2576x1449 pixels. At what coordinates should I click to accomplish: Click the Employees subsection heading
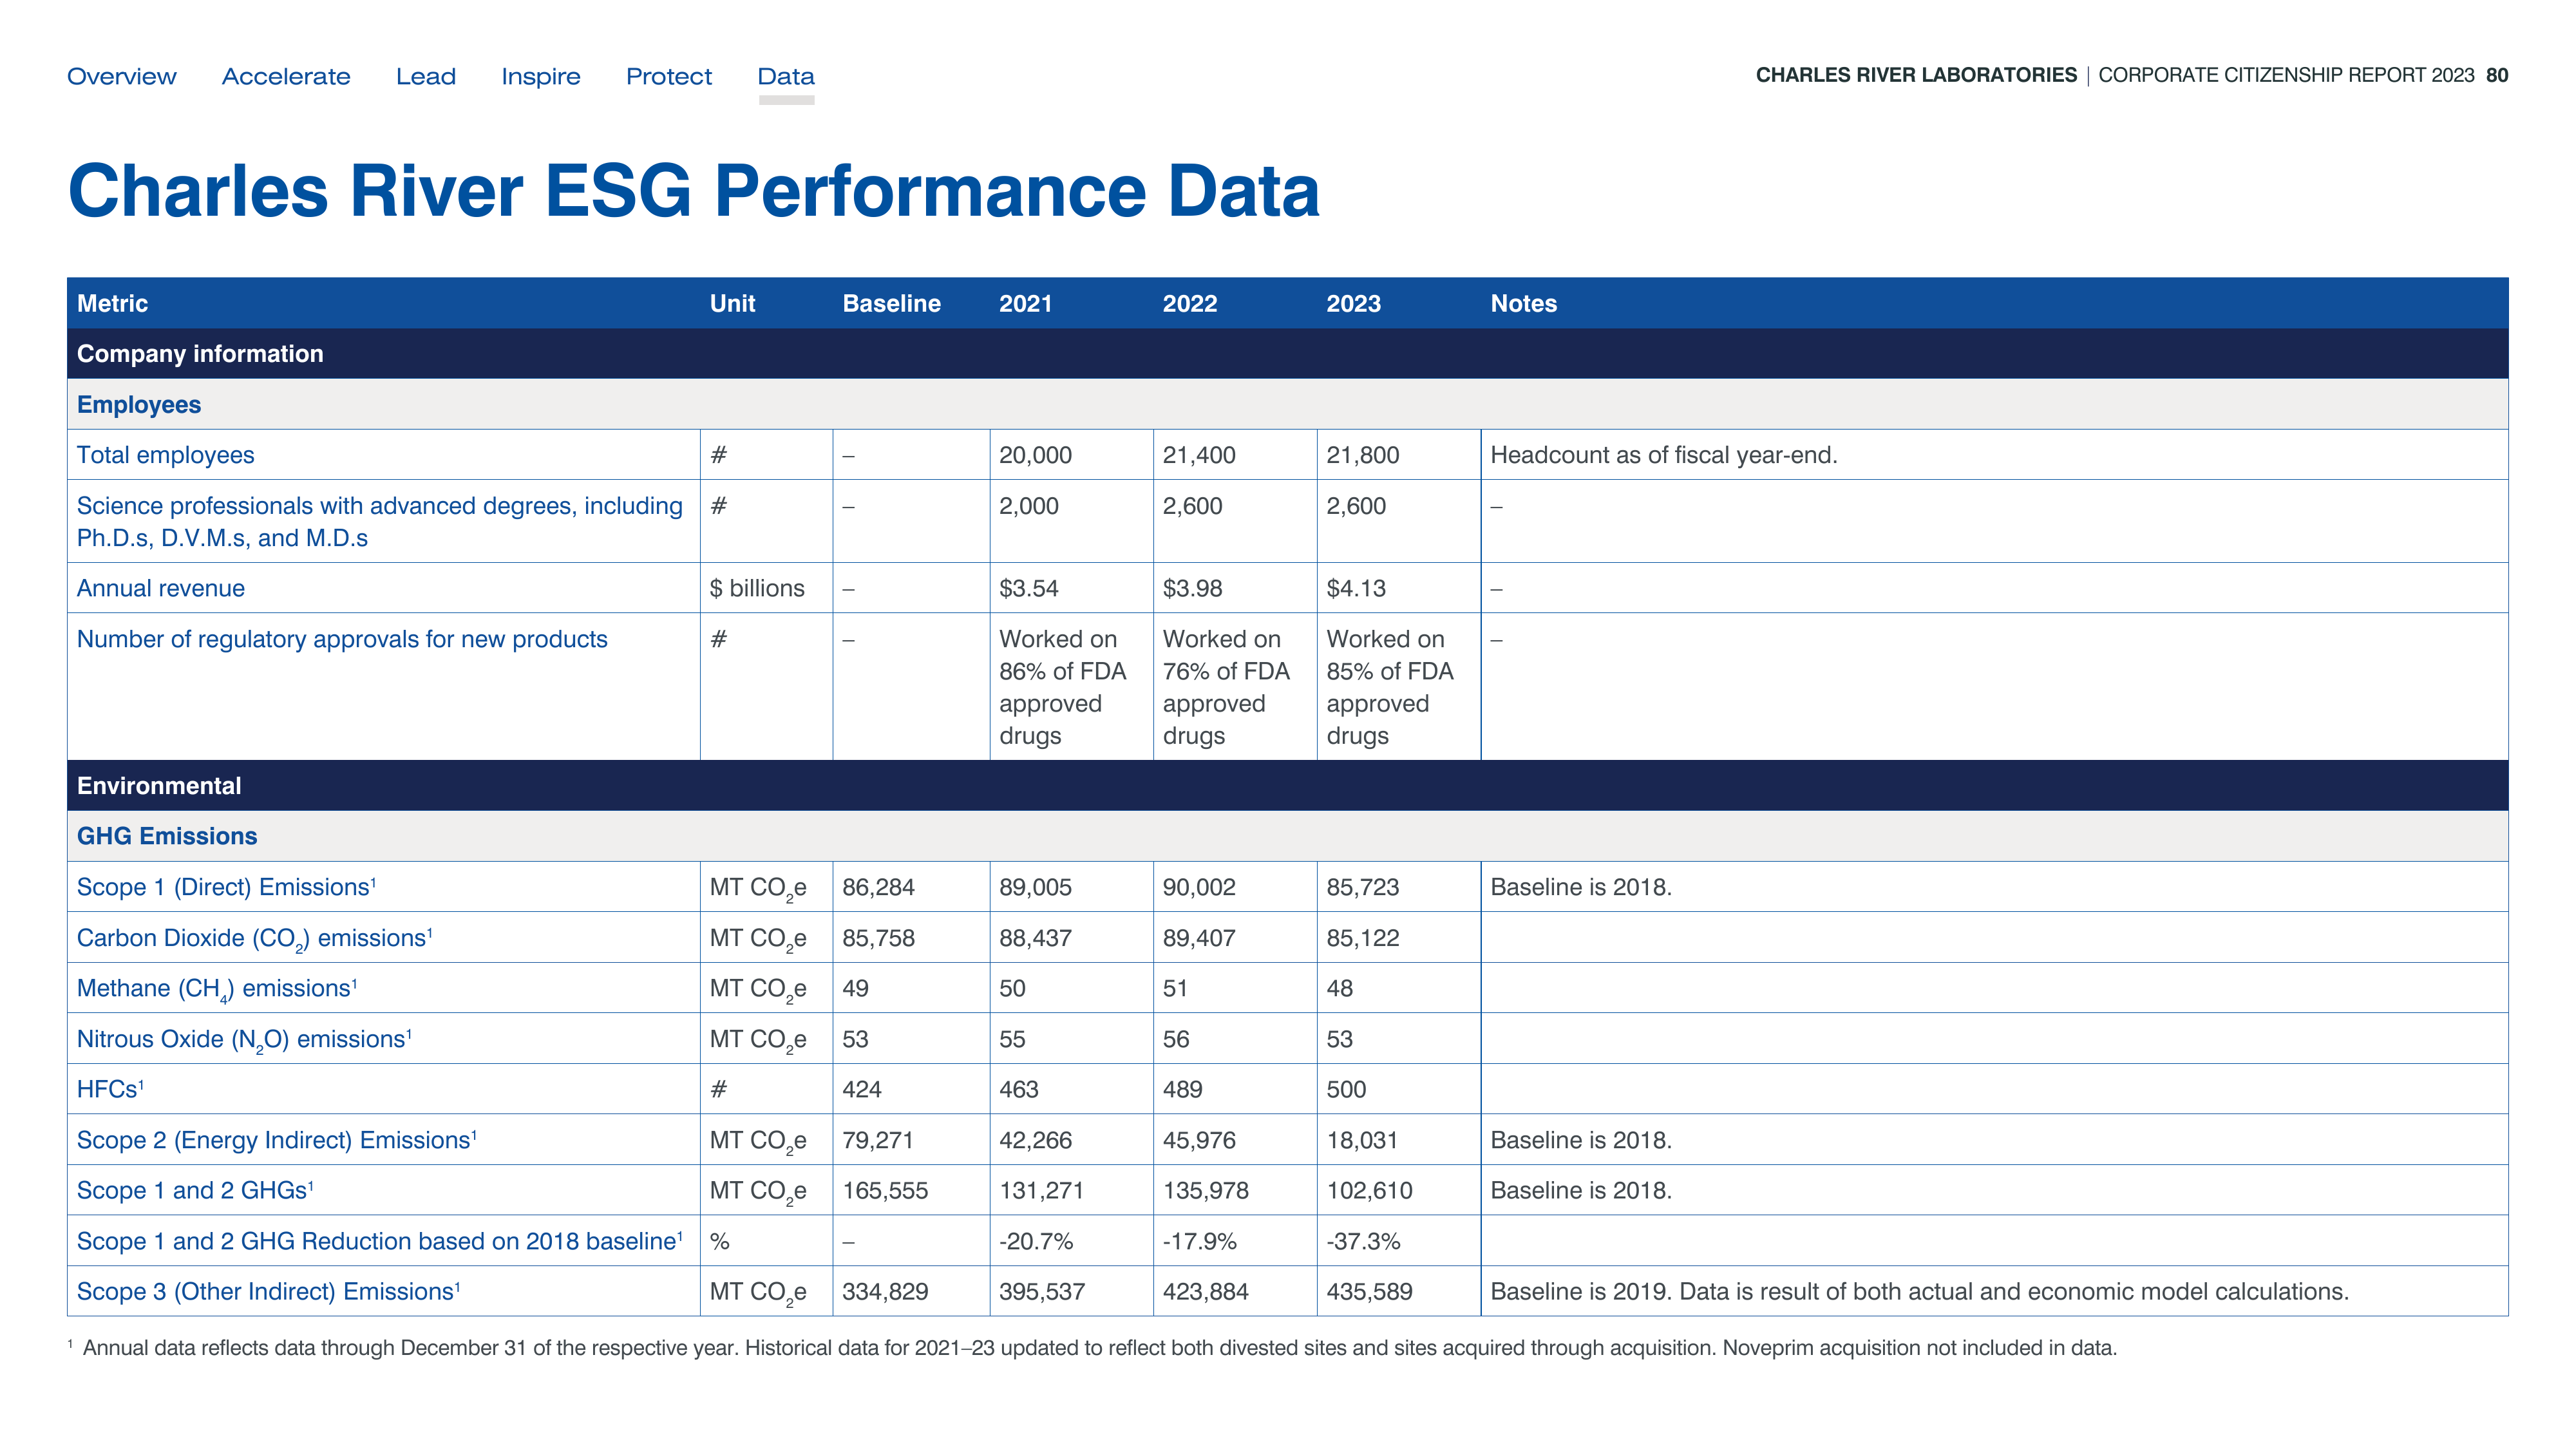[139, 404]
